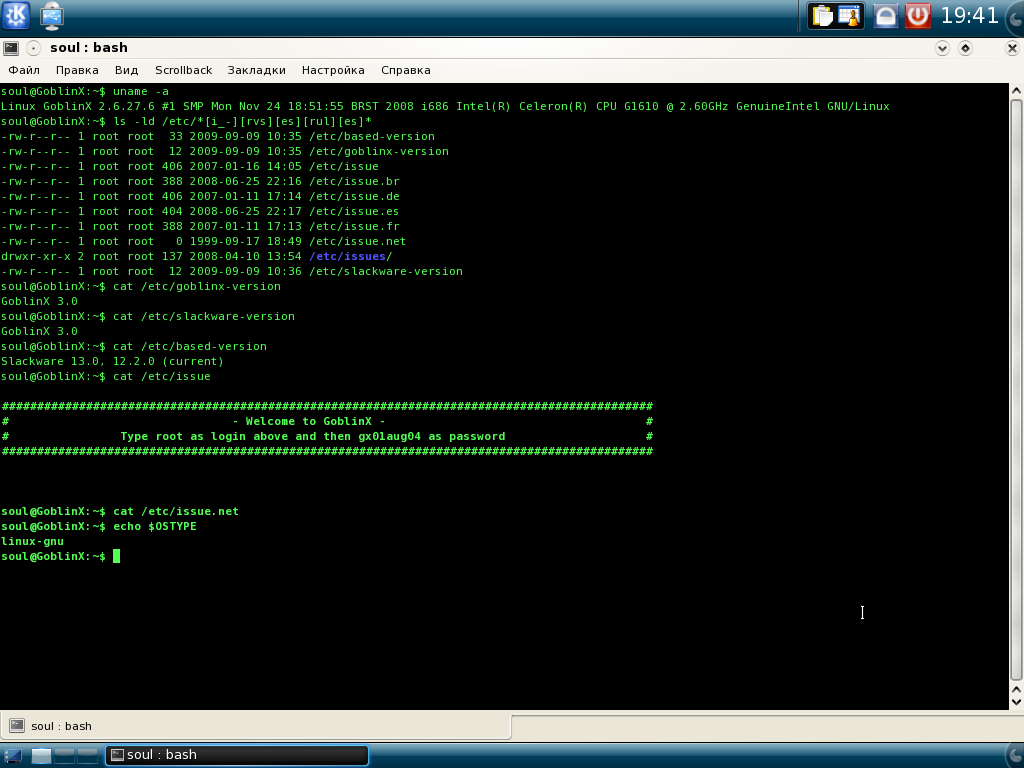Click the '/etc/slackware-version' file in the listing
Screen dimensions: 1024x768
point(386,272)
